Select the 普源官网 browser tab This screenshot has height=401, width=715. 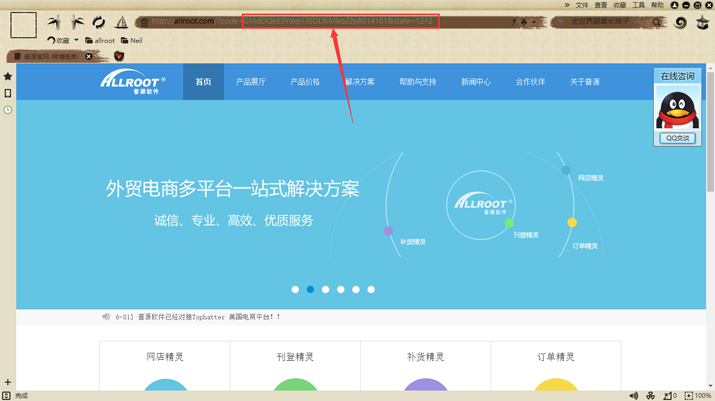coord(50,57)
